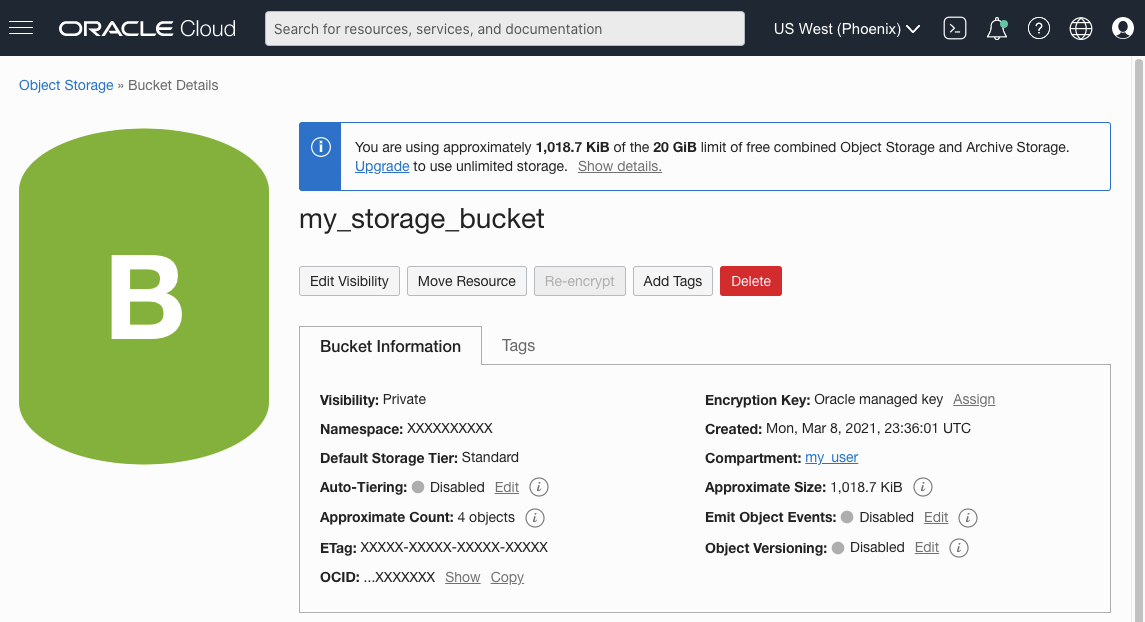Screen dimensions: 1145x622
Task: Open the hamburger navigation menu
Action: [x=21, y=28]
